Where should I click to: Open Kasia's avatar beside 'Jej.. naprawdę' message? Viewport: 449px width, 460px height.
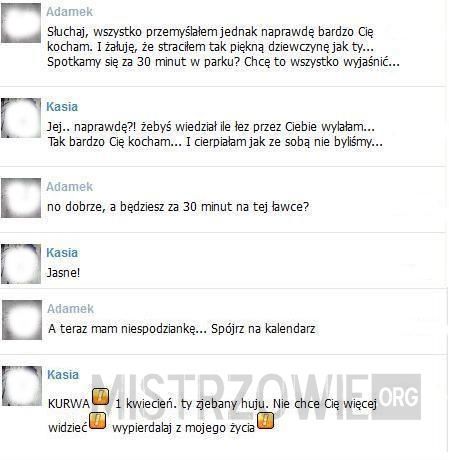pyautogui.click(x=21, y=118)
